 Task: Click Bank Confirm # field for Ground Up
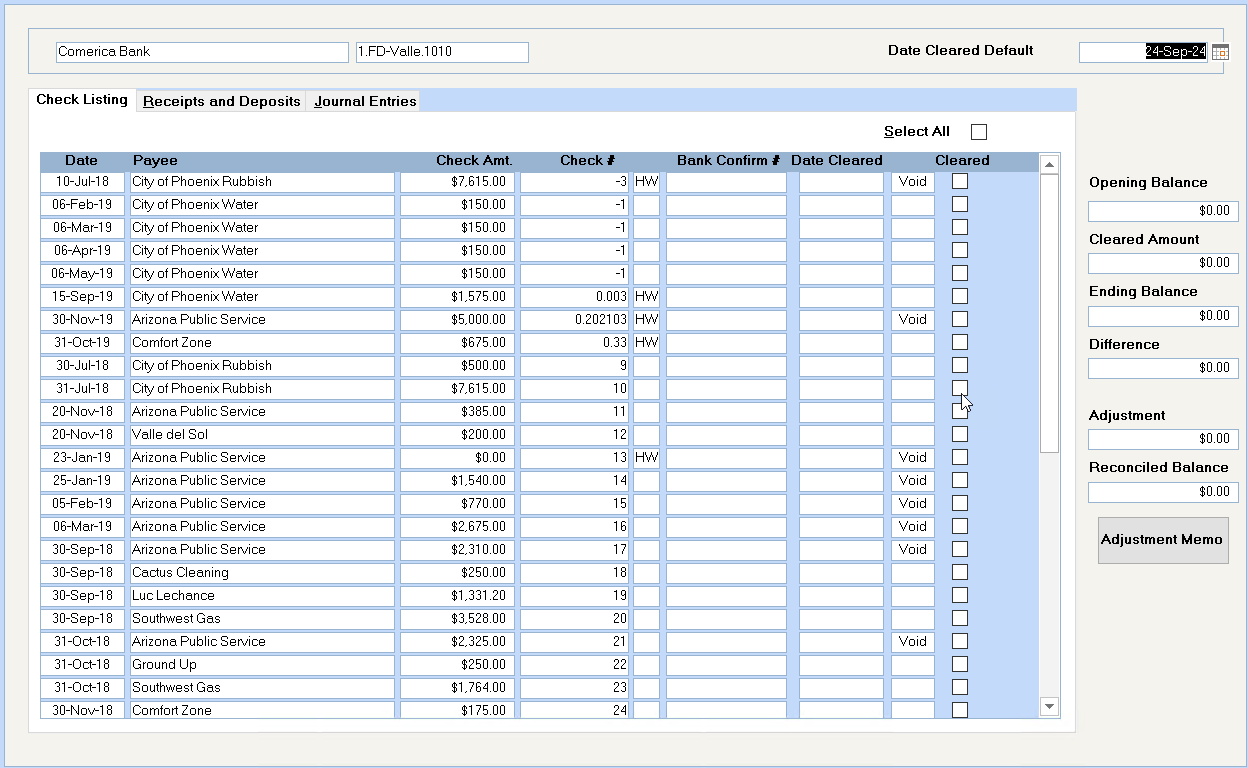[x=726, y=665]
